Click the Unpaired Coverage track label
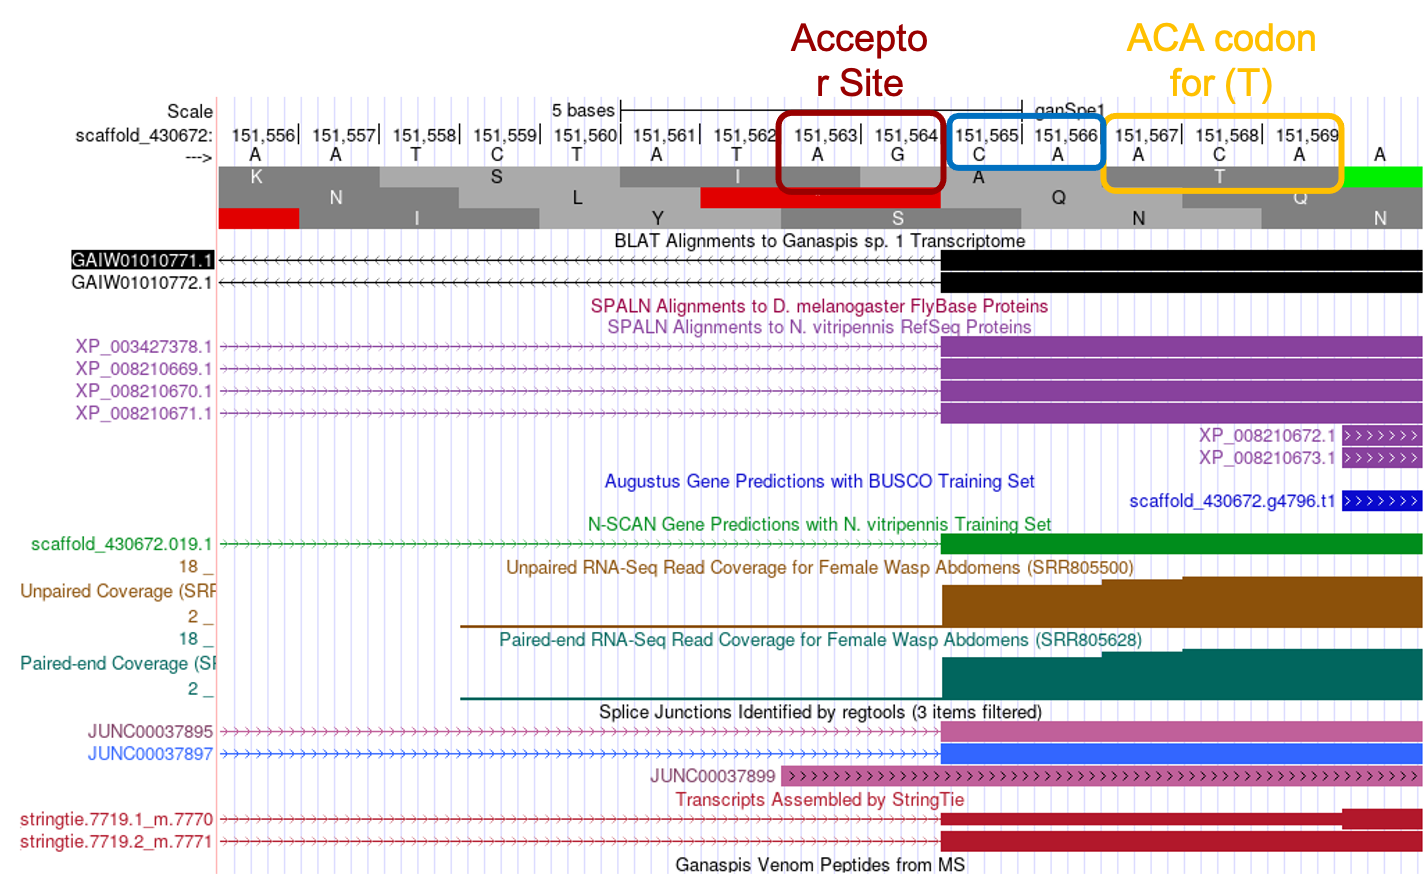This screenshot has width=1425, height=874. click(118, 591)
